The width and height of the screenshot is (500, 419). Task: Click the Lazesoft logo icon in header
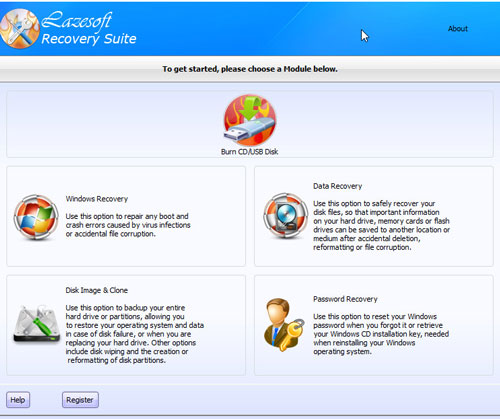[x=19, y=29]
